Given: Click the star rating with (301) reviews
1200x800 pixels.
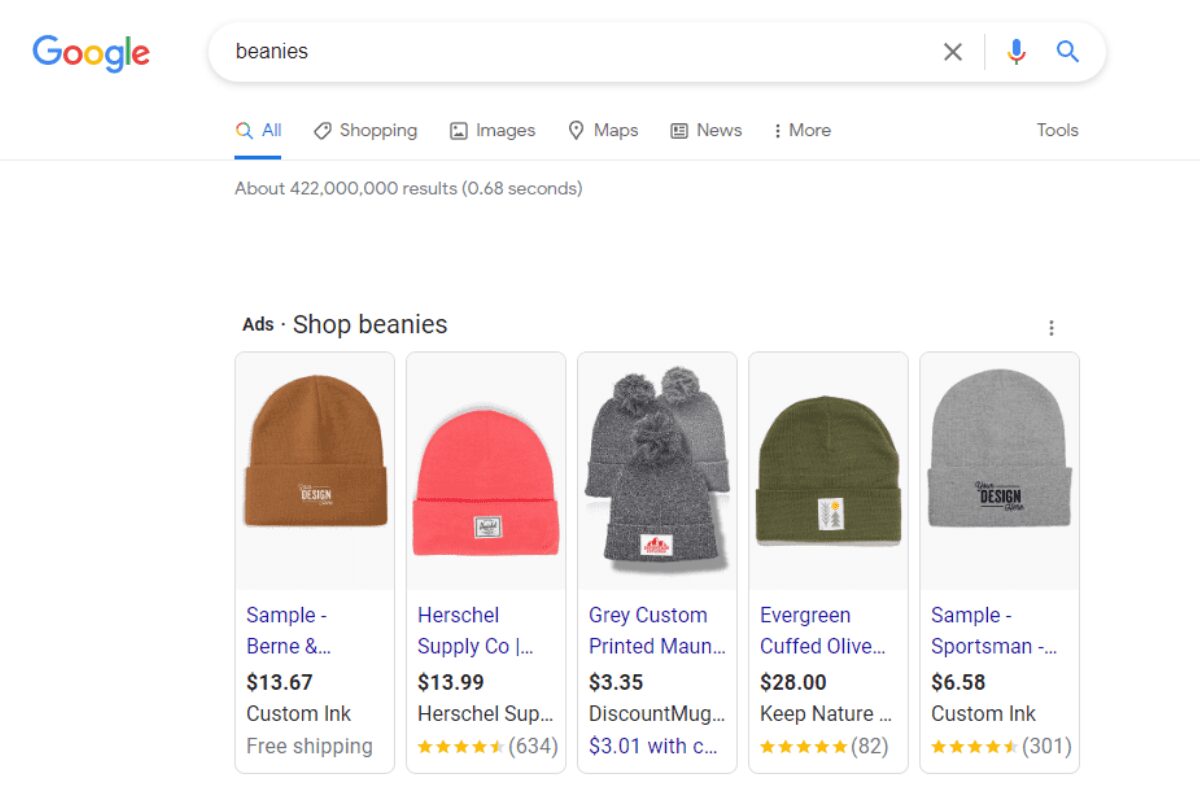Looking at the screenshot, I should pos(1000,746).
